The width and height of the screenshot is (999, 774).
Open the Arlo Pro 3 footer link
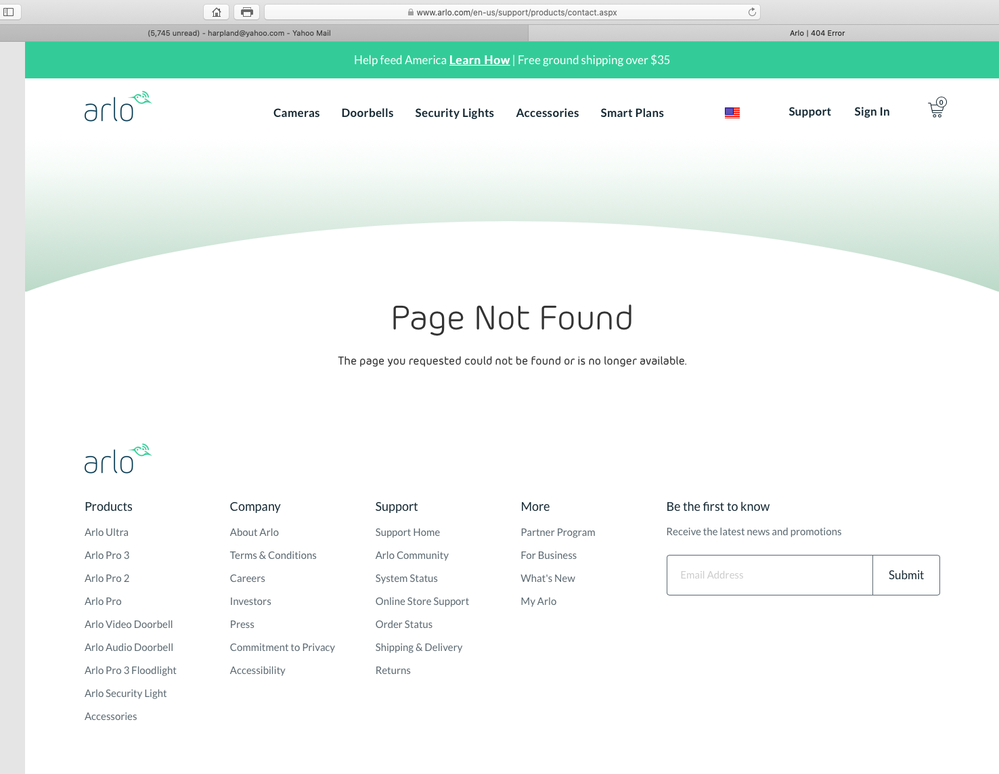107,555
